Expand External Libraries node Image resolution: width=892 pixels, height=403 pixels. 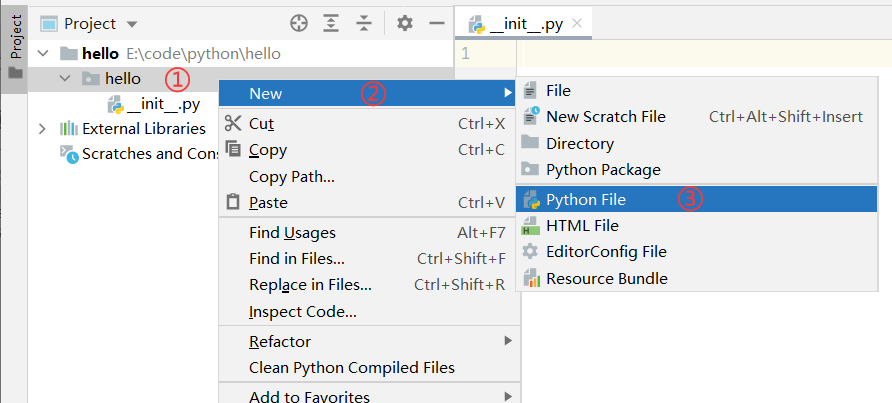coord(42,128)
